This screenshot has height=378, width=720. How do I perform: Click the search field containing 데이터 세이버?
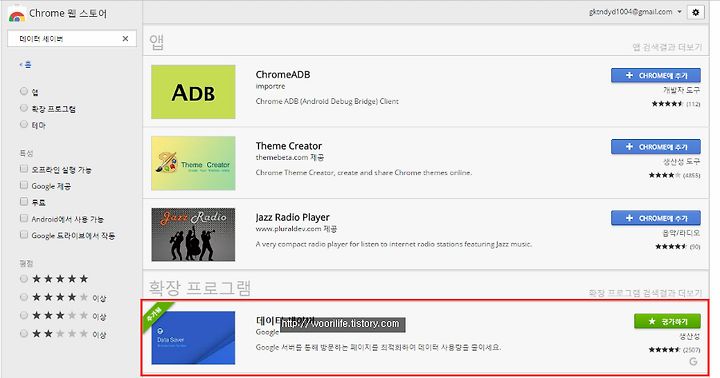pyautogui.click(x=72, y=39)
